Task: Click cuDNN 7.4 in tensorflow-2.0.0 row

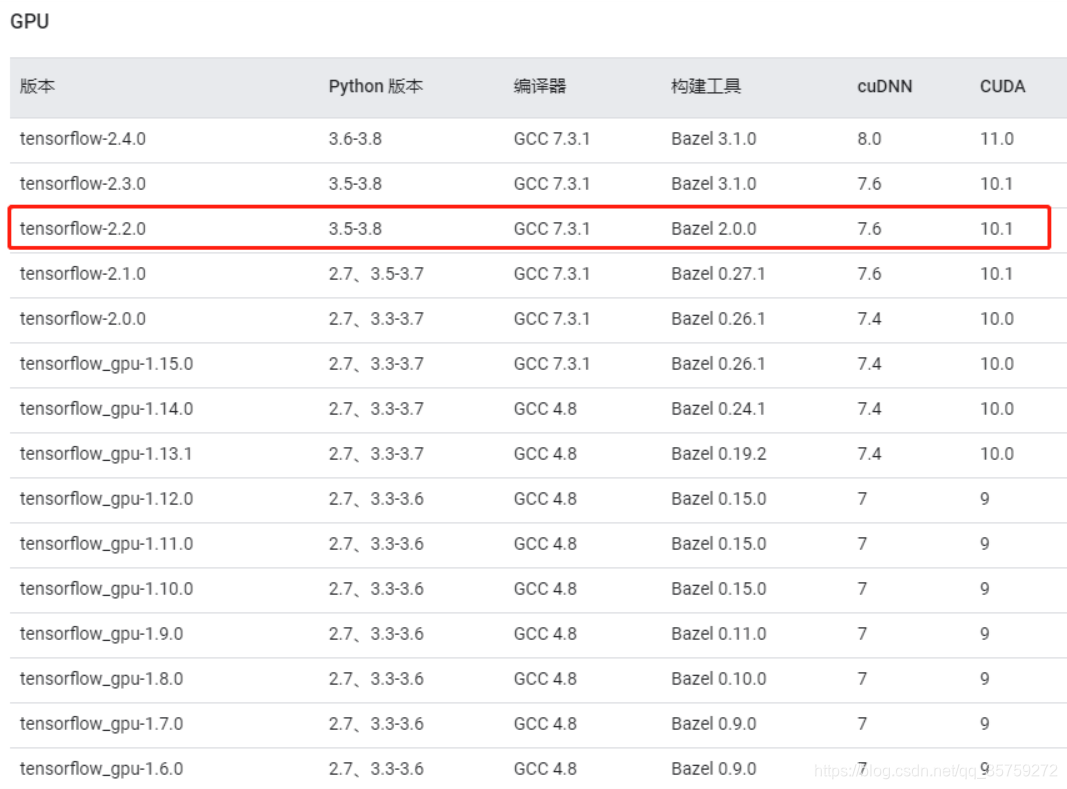Action: [x=869, y=319]
